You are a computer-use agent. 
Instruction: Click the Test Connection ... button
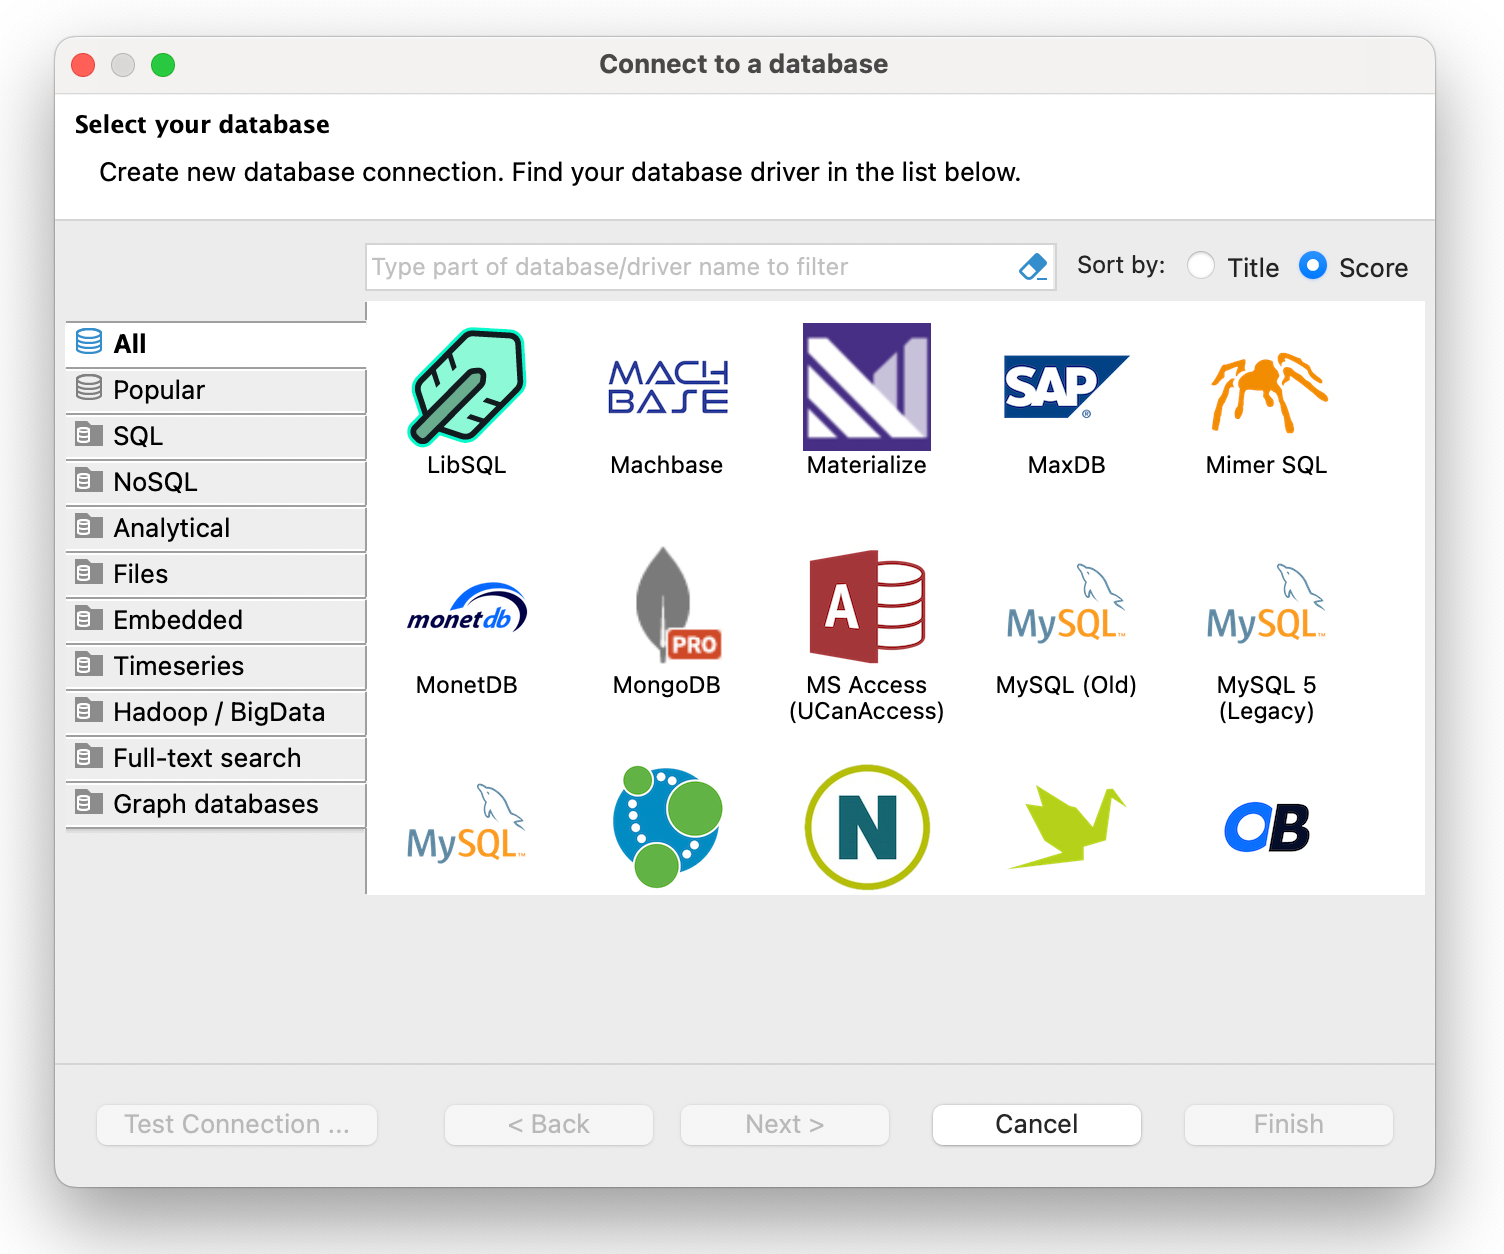[x=237, y=1124]
